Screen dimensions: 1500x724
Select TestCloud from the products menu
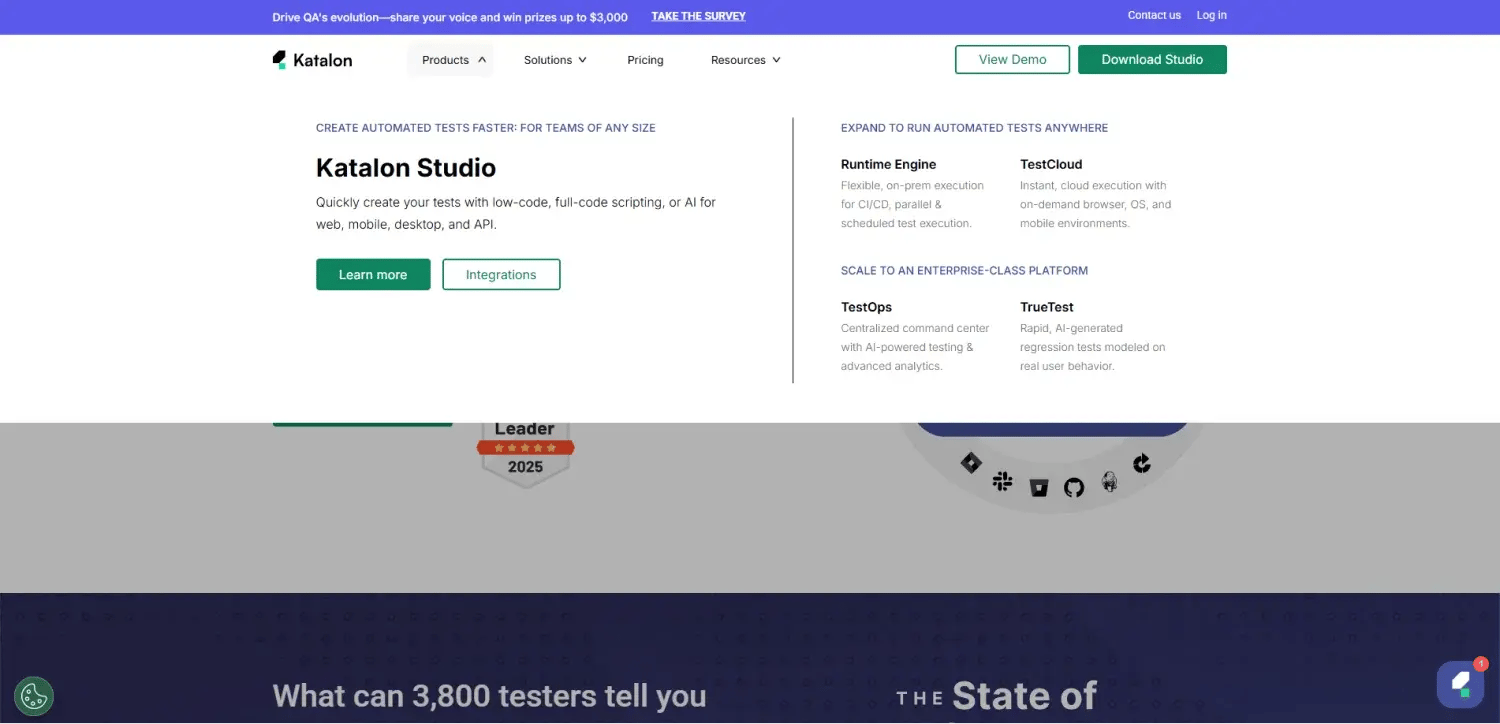(x=1051, y=164)
